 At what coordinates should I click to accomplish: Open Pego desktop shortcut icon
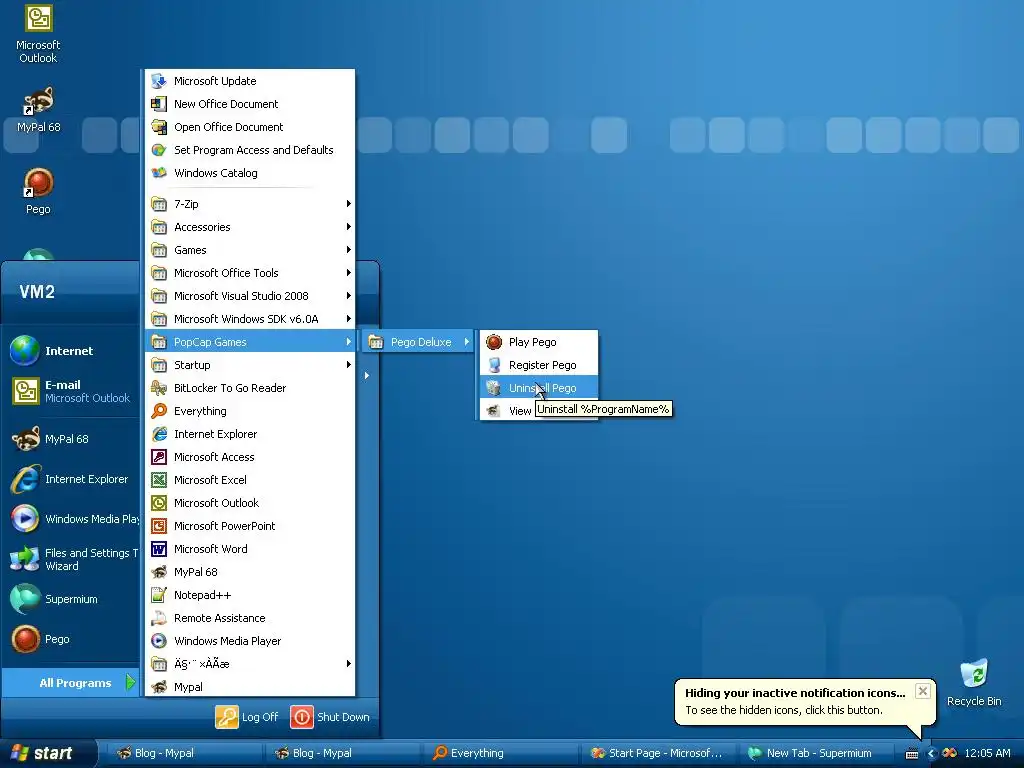(x=38, y=191)
